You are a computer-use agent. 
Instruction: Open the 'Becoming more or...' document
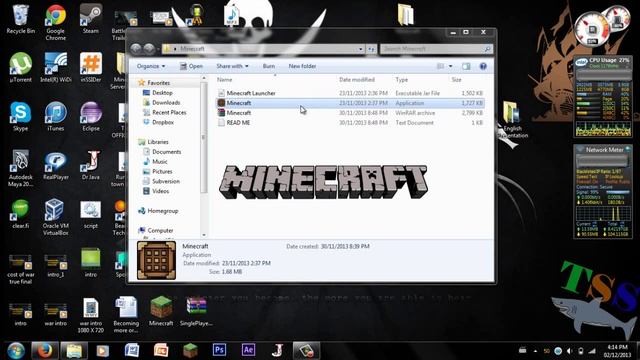(x=126, y=315)
